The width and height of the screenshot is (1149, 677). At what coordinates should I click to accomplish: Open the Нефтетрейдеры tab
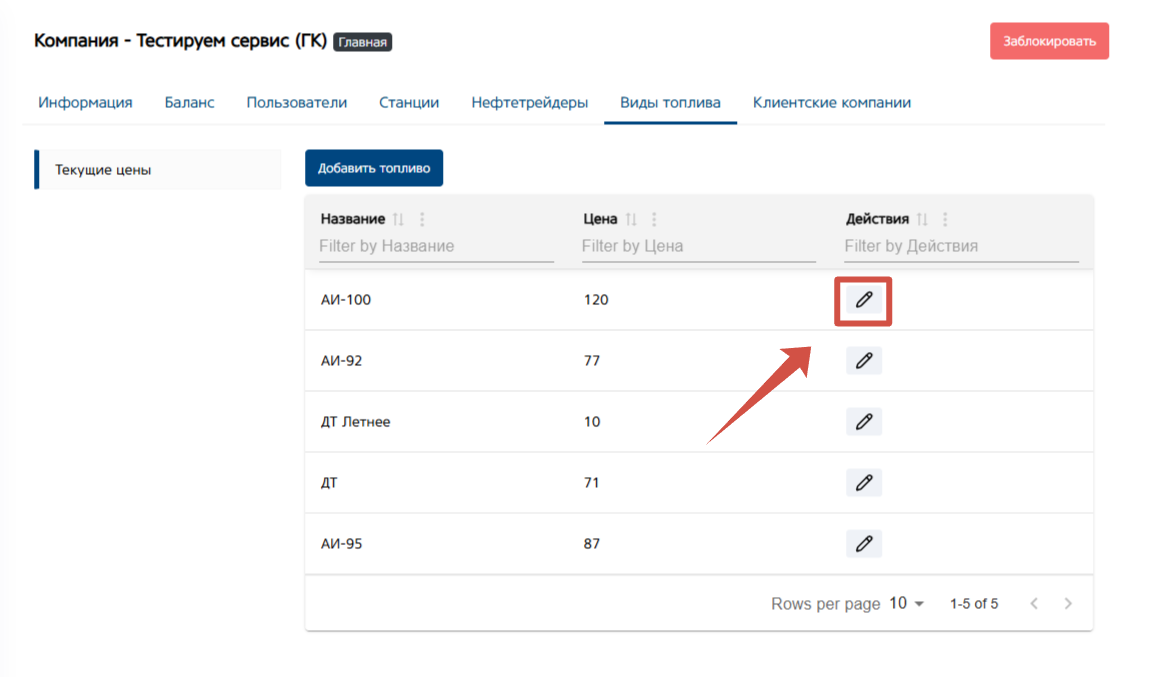[x=529, y=103]
